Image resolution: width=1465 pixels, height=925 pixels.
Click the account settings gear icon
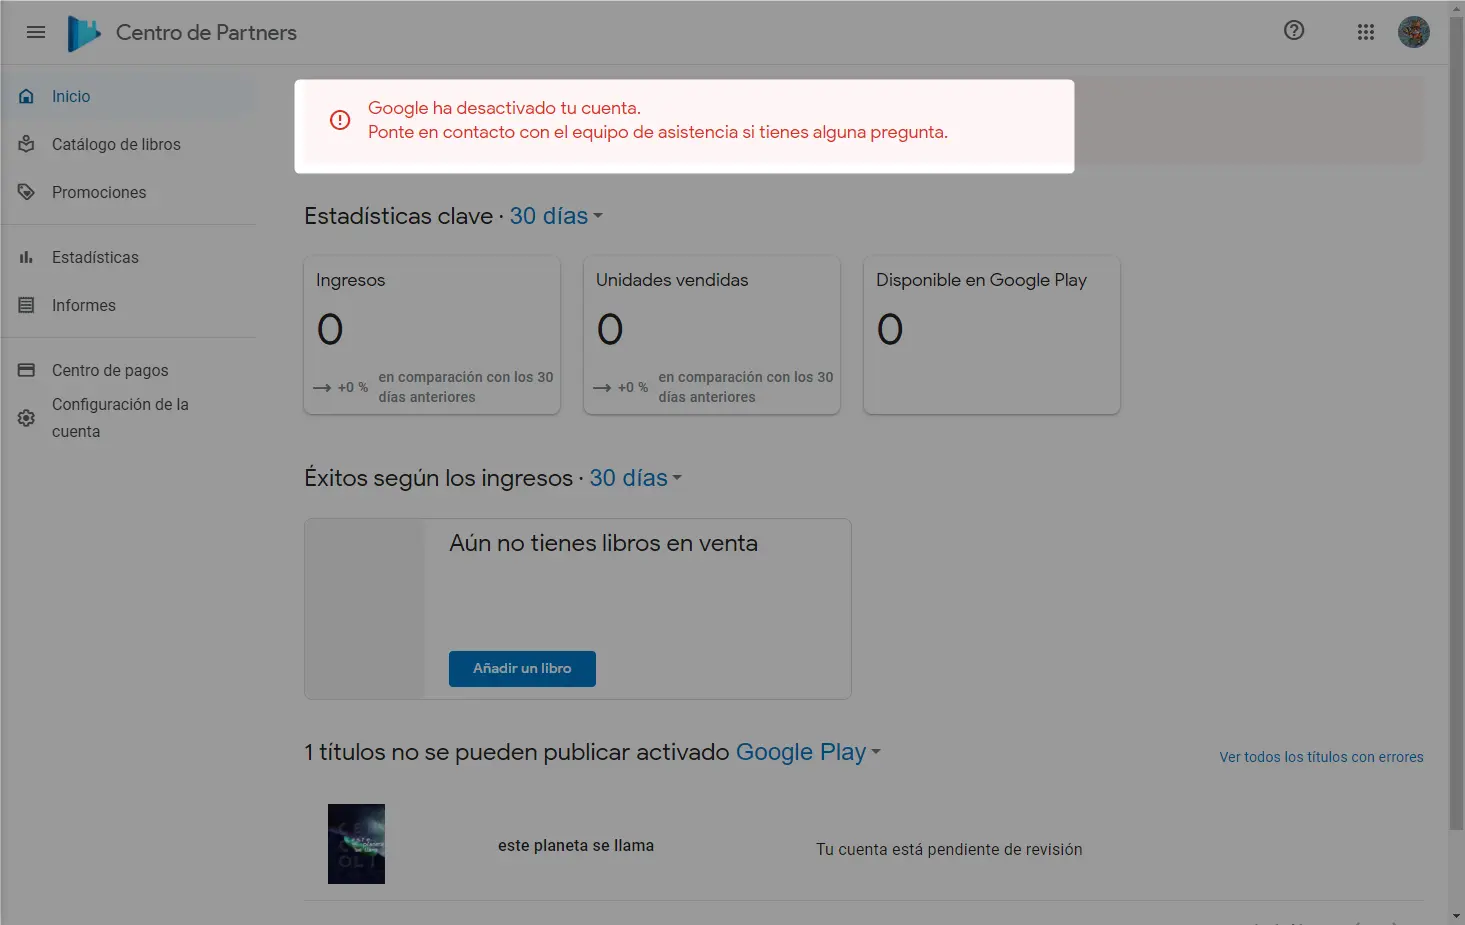(27, 418)
